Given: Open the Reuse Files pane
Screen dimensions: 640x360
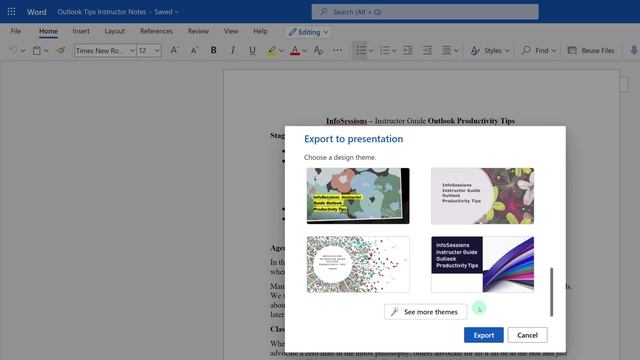Looking at the screenshot, I should (x=591, y=50).
